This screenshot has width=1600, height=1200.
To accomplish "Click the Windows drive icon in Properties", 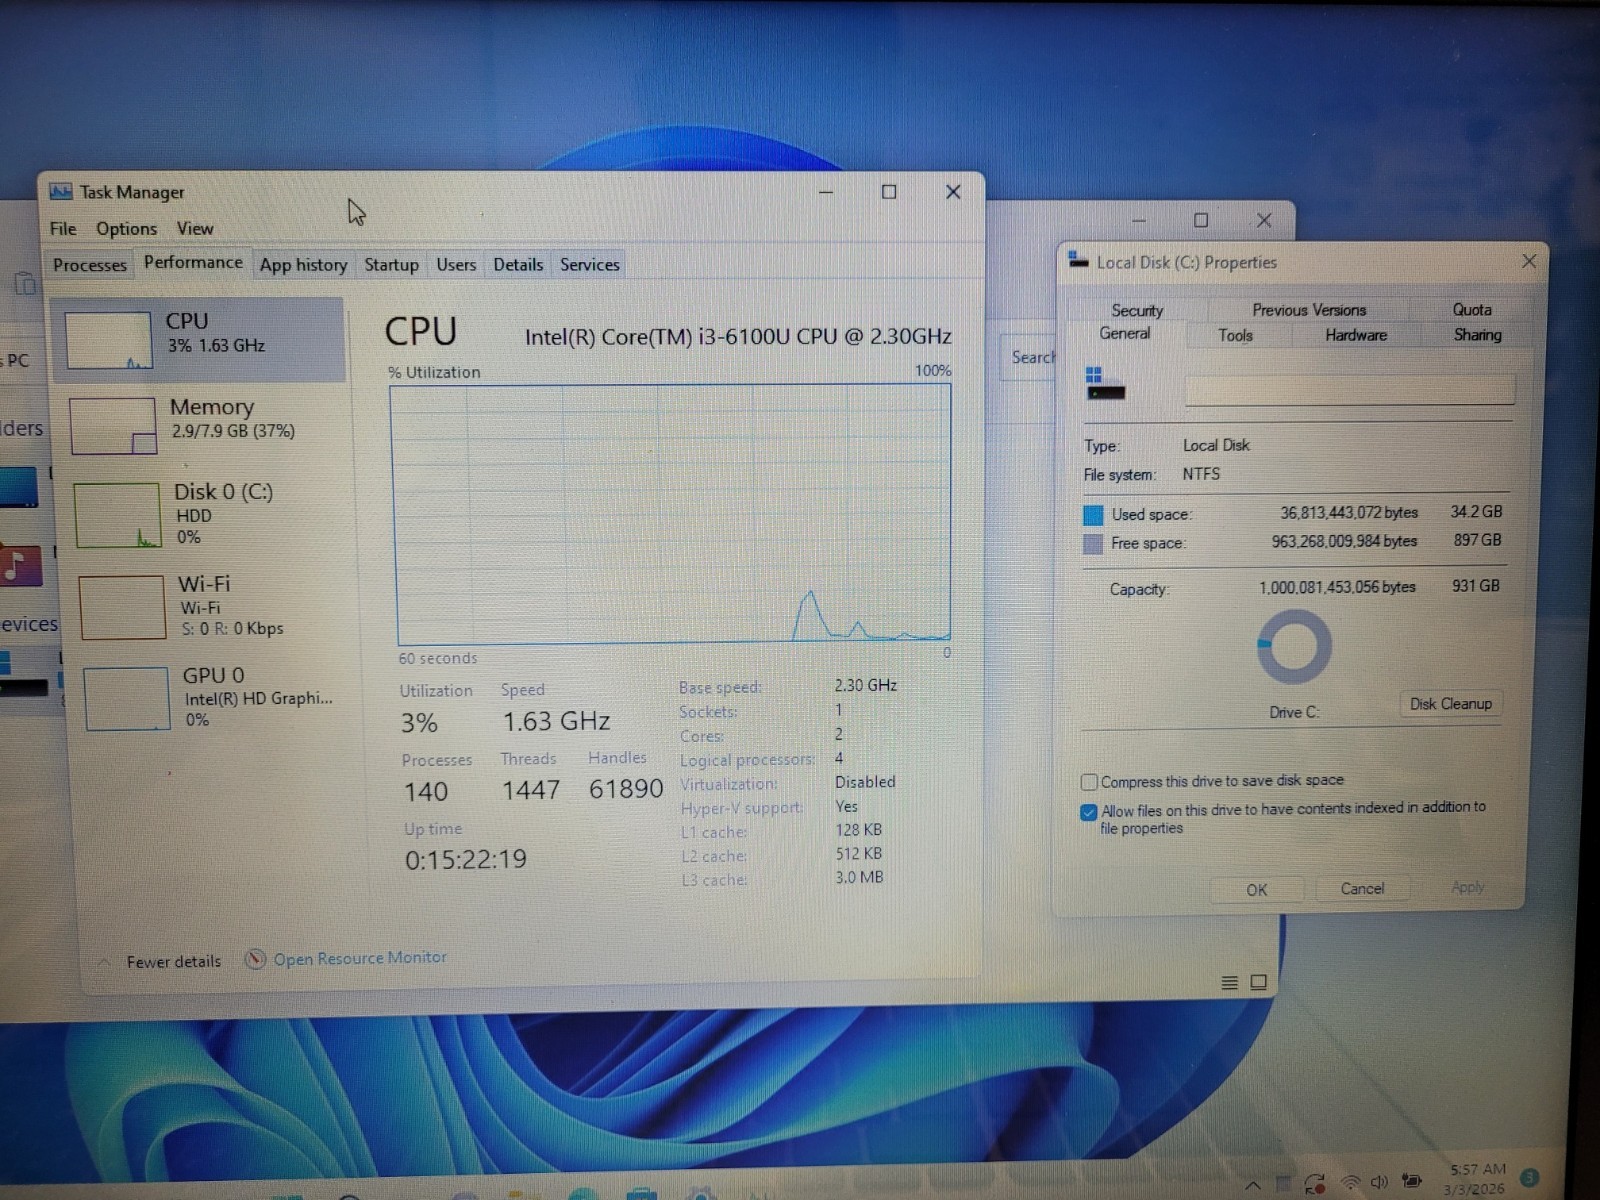I will tap(1105, 384).
